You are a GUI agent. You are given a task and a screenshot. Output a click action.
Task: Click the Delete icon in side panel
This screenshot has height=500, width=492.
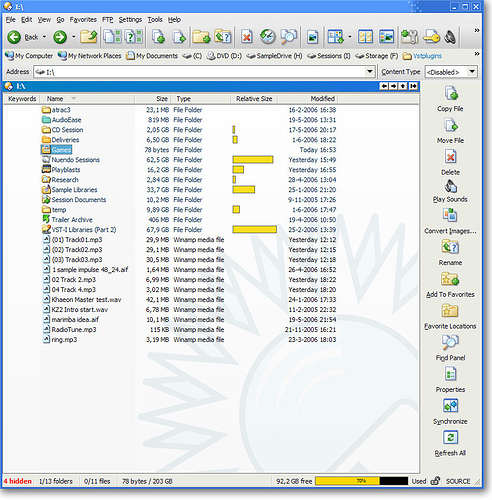451,157
